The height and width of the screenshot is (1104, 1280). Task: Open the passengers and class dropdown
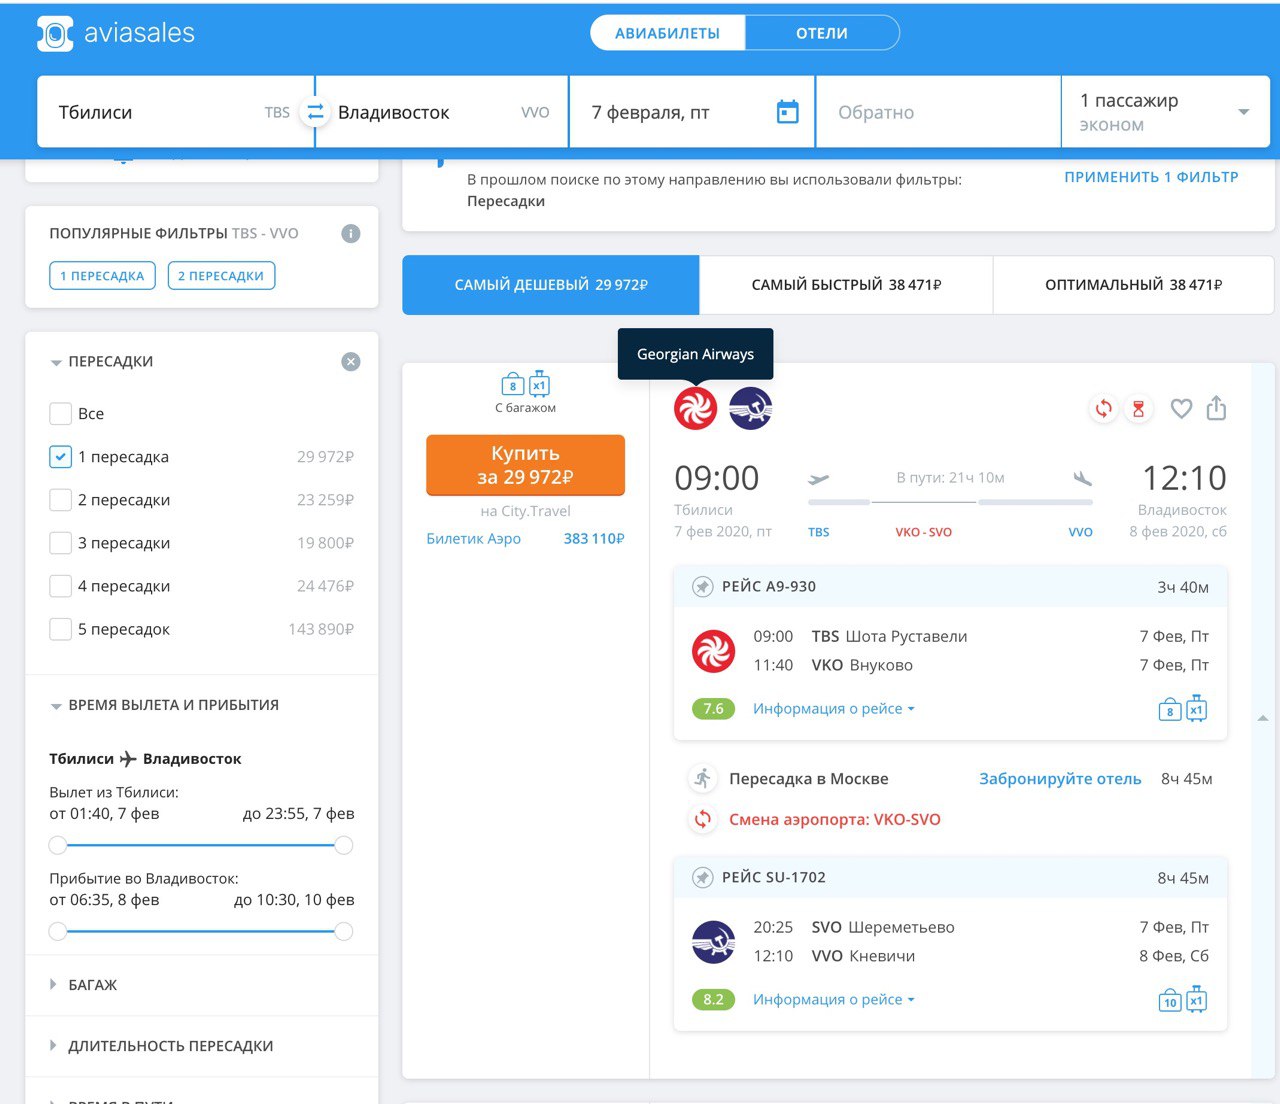click(x=1165, y=112)
